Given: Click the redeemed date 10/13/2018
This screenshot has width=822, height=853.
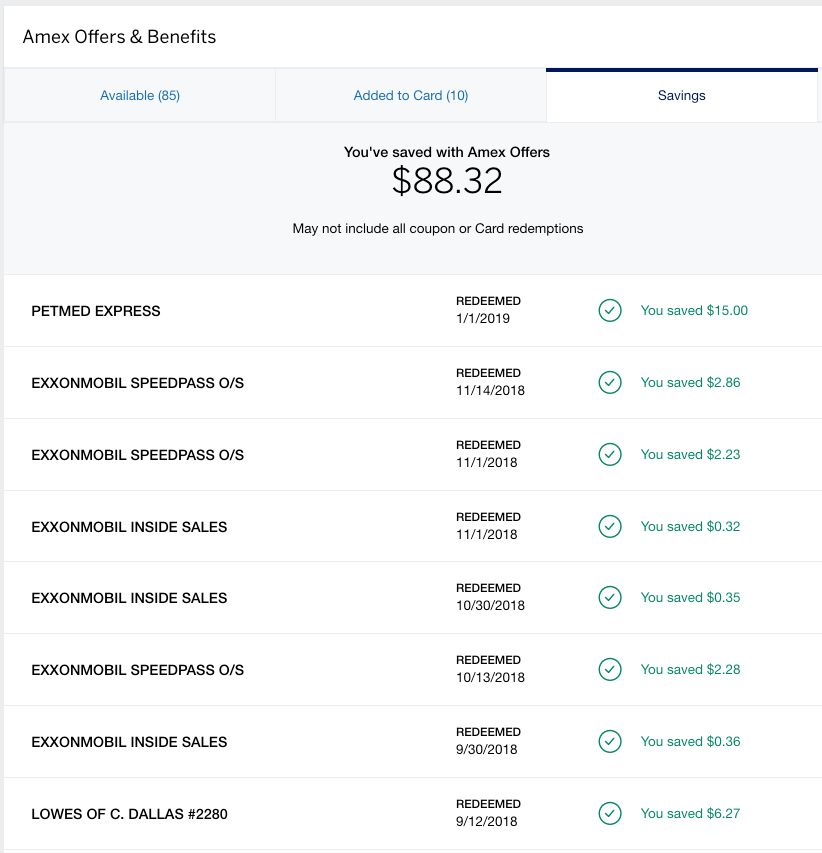Looking at the screenshot, I should [x=490, y=678].
